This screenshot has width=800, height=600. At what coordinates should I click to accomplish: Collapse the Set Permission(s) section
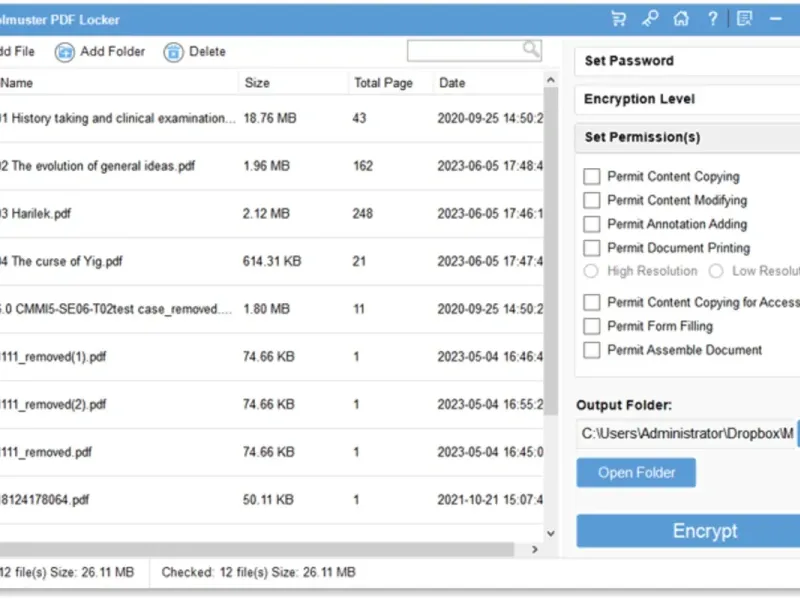(687, 137)
